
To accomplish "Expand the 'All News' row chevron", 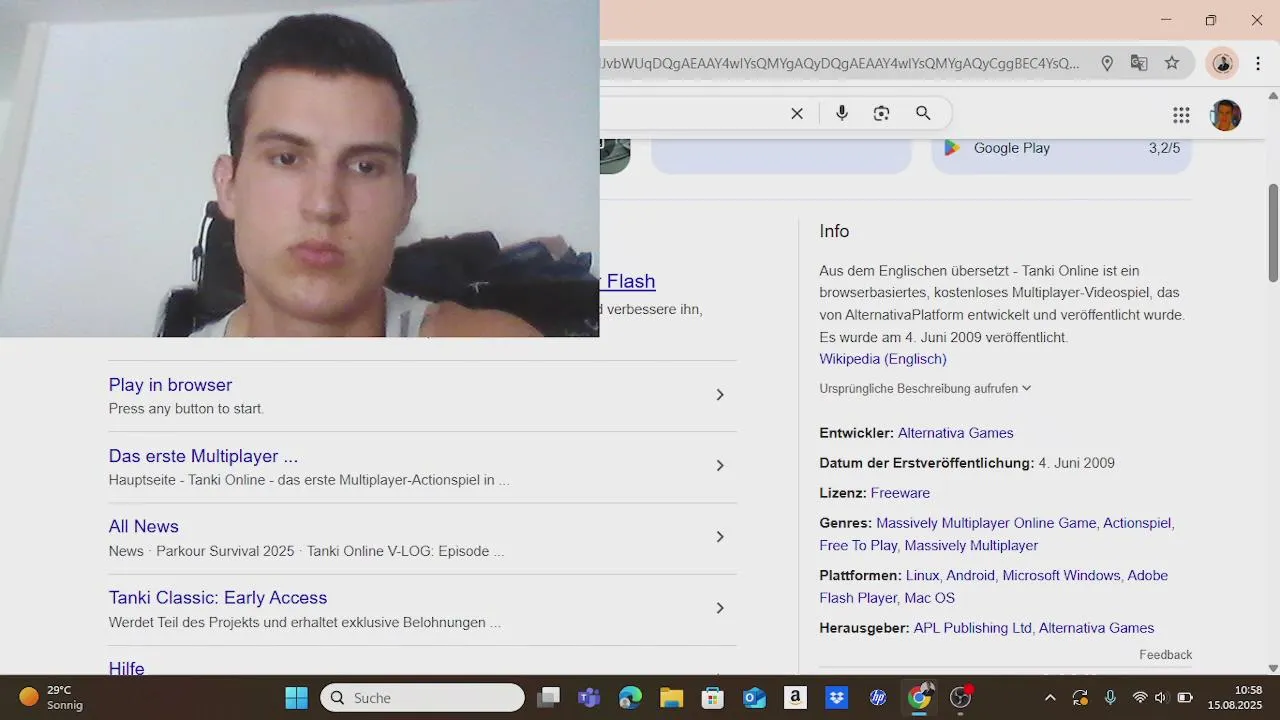I will pos(719,537).
